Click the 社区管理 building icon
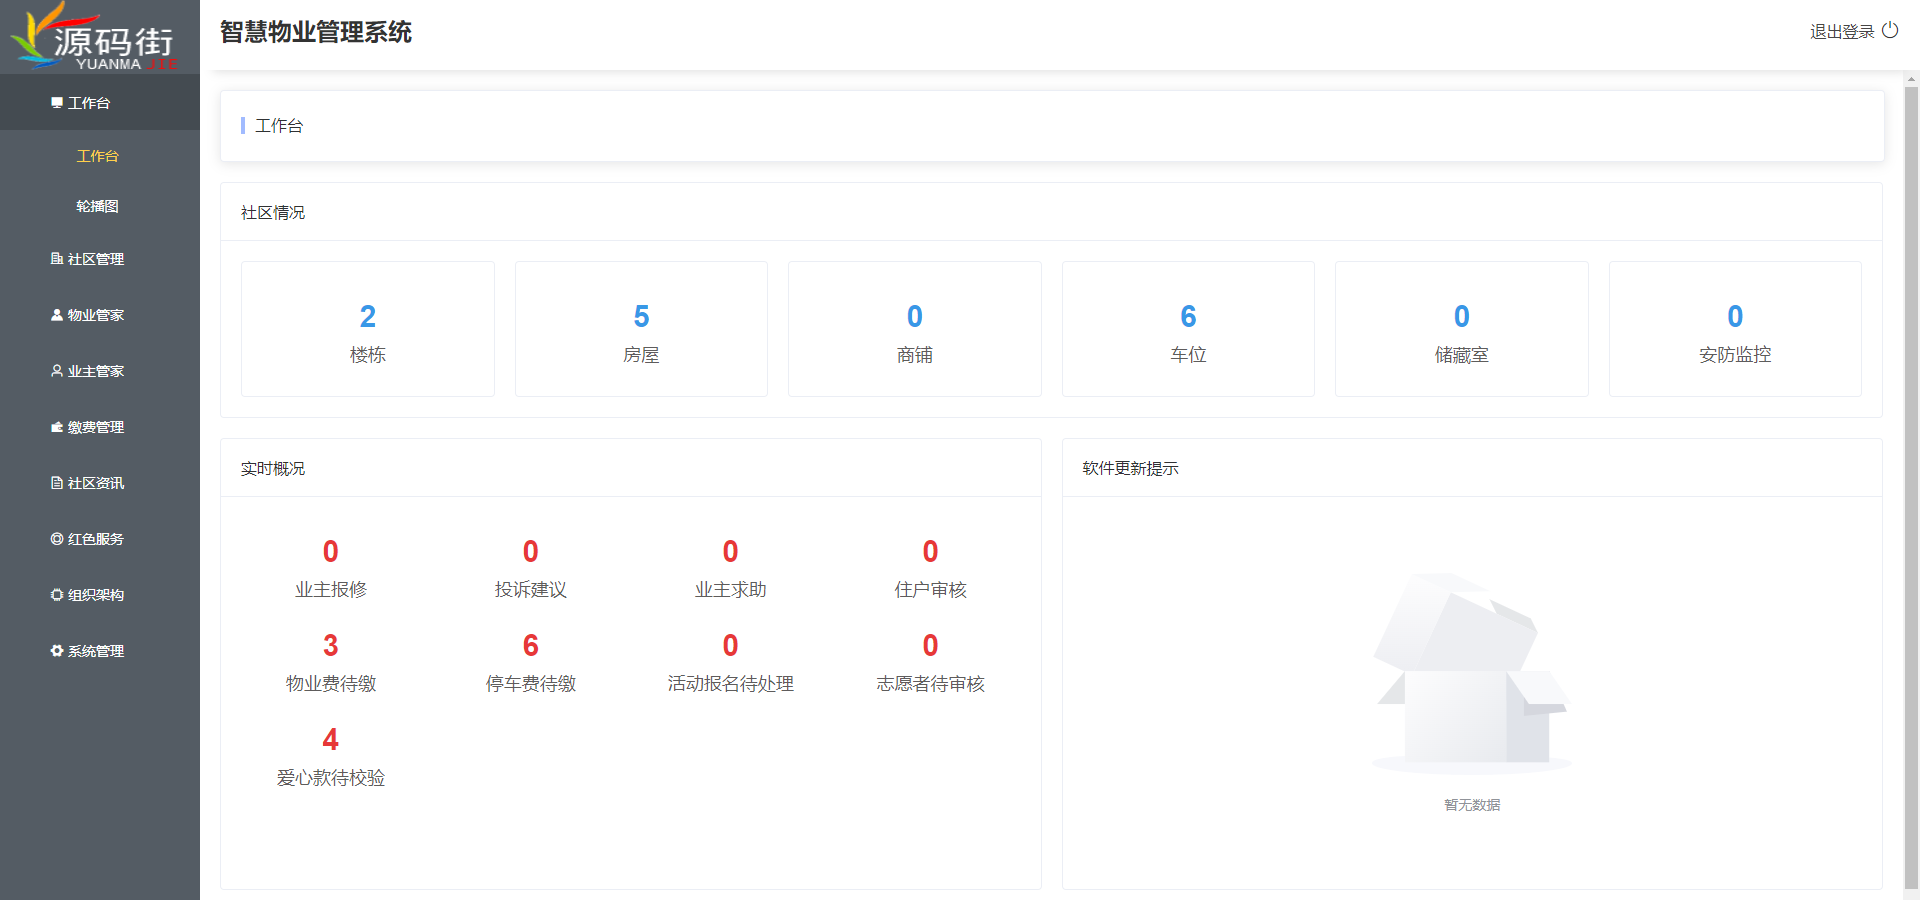Screen dimensions: 1920x900 (57, 259)
